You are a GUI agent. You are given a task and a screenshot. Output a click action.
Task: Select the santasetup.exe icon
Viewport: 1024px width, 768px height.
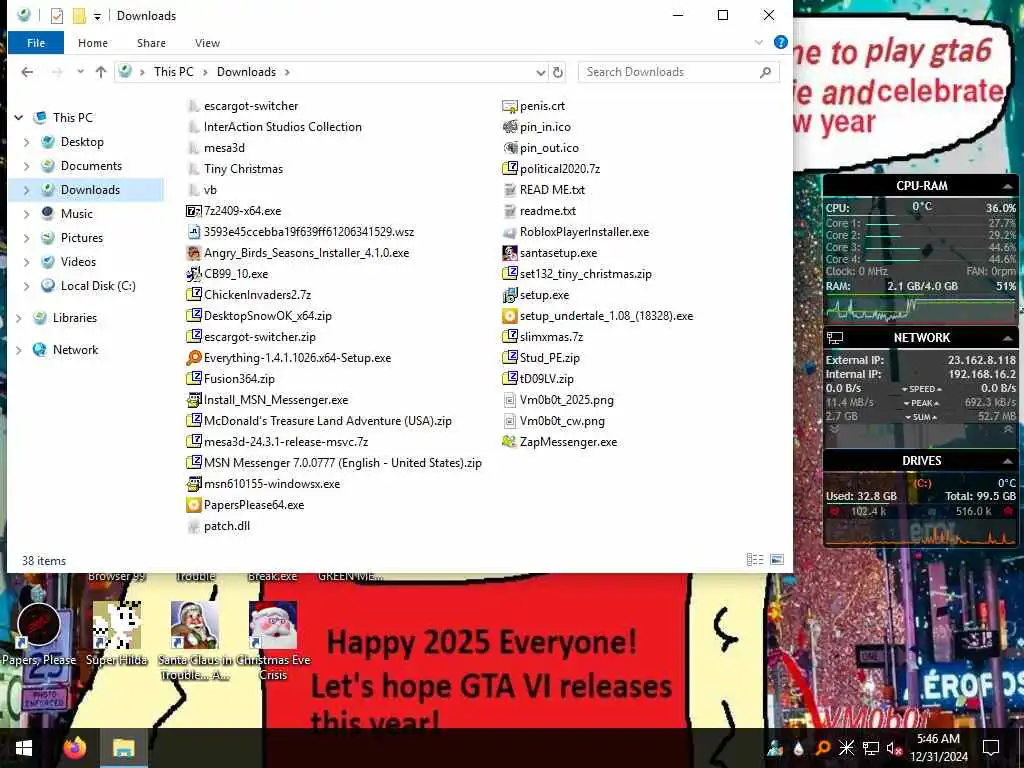[x=509, y=253]
